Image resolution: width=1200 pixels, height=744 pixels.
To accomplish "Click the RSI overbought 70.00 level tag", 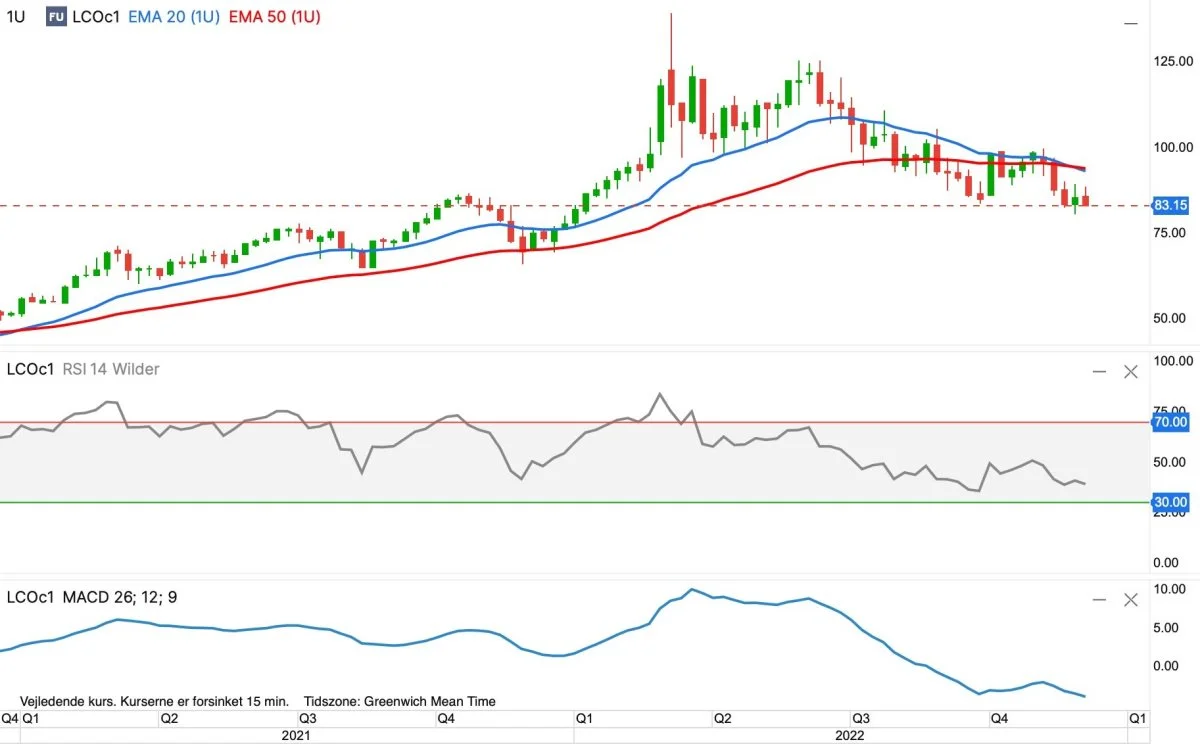I will point(1170,422).
